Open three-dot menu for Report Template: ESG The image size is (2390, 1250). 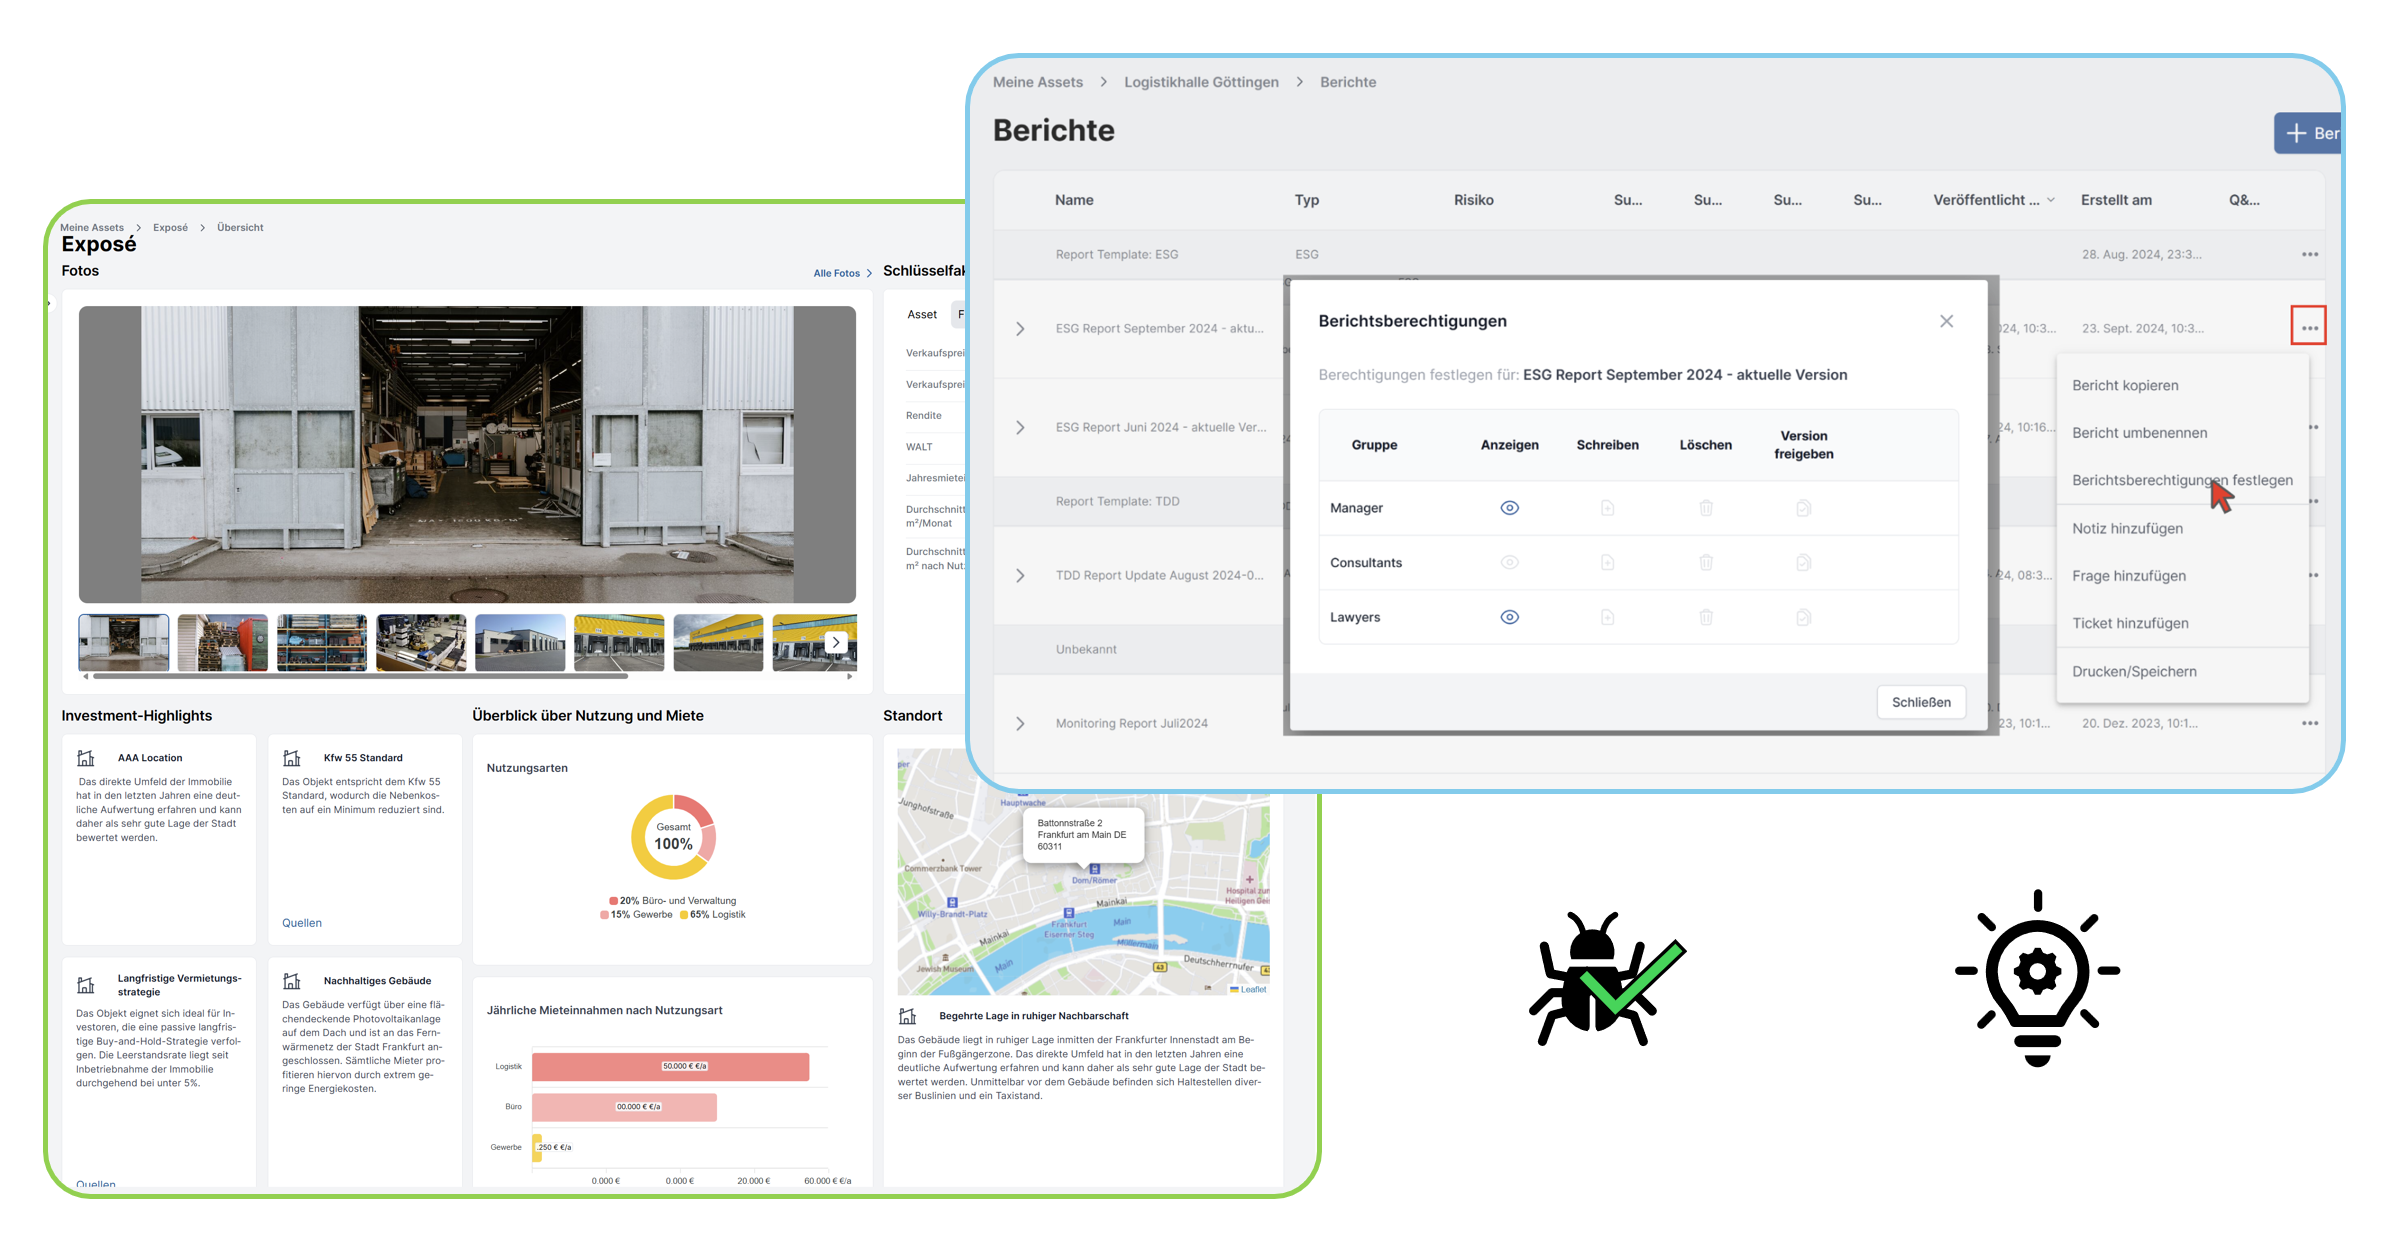[x=2309, y=254]
